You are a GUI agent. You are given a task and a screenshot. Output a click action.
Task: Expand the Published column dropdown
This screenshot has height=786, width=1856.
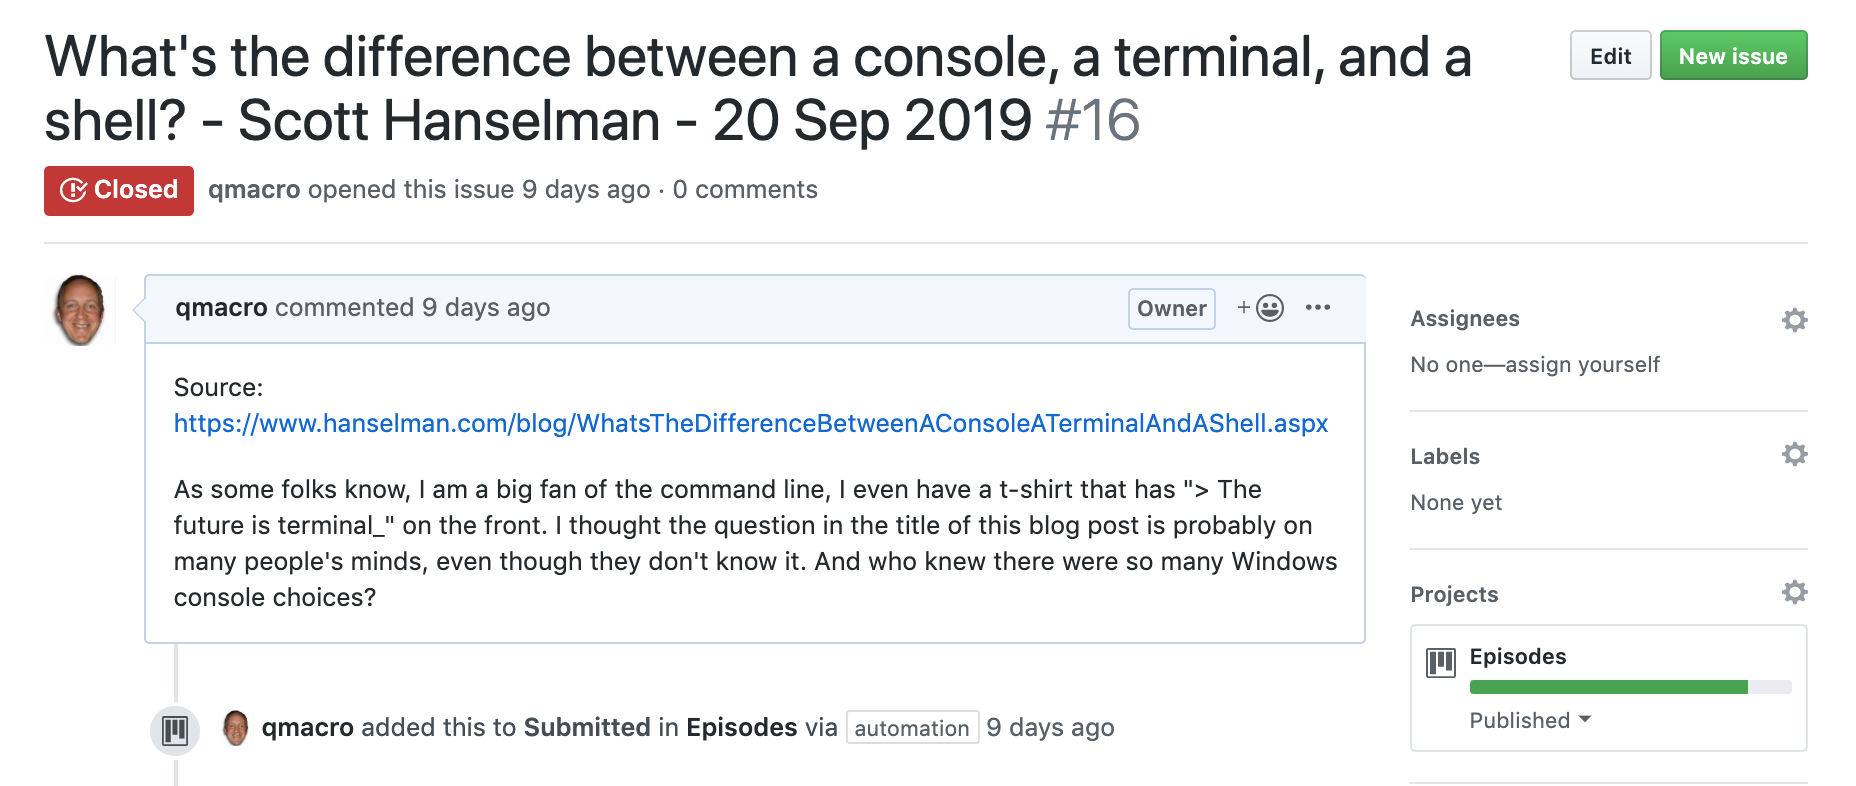coord(1529,720)
